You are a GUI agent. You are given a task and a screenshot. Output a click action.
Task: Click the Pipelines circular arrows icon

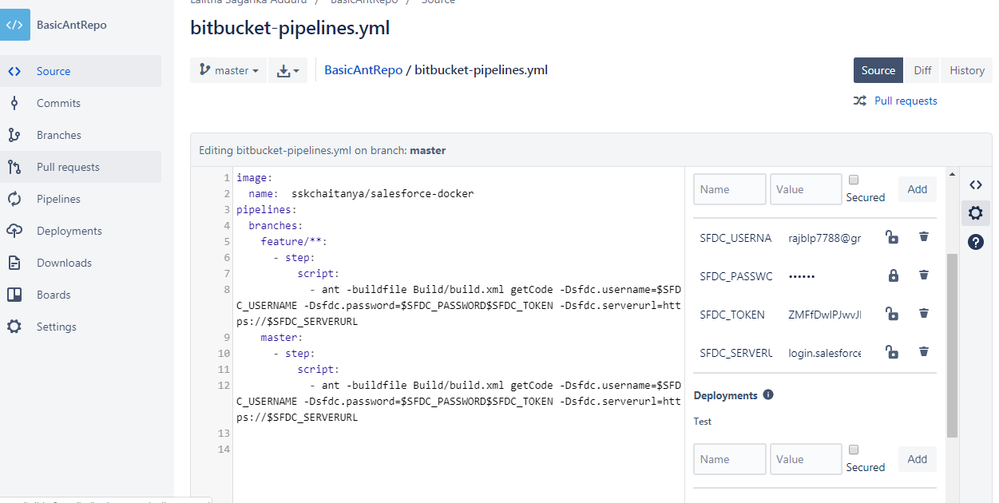coord(14,199)
